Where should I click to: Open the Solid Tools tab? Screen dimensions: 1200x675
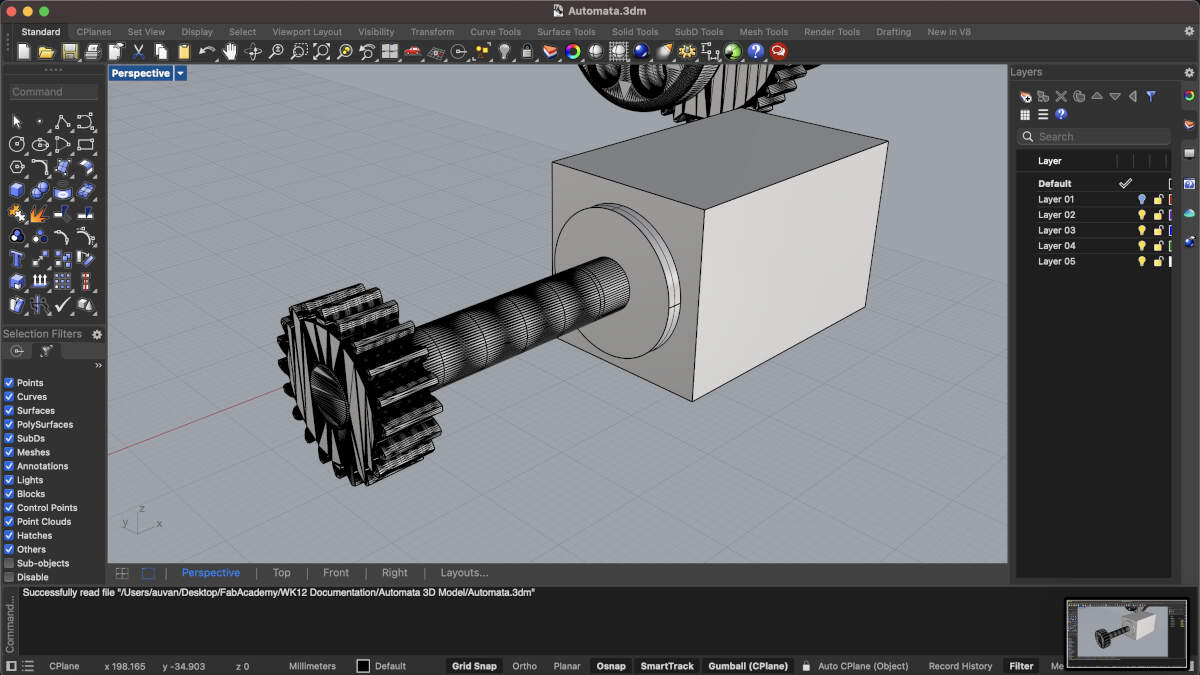point(636,32)
